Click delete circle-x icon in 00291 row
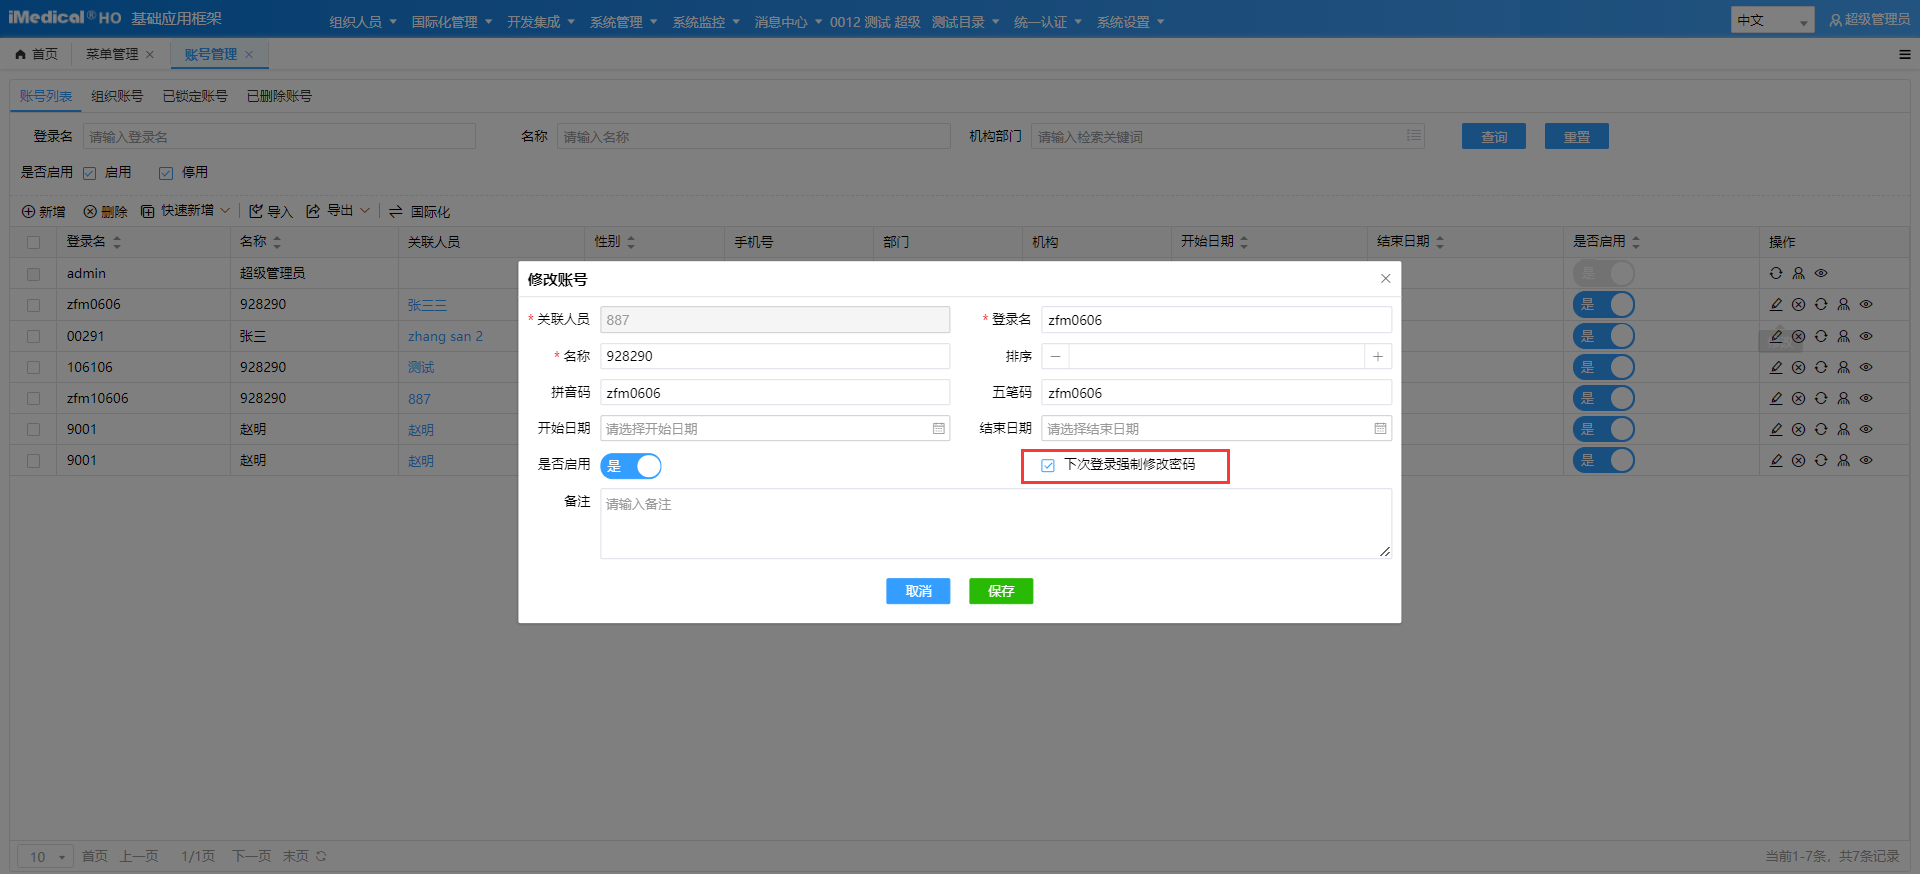Viewport: 1920px width, 874px height. (1798, 336)
